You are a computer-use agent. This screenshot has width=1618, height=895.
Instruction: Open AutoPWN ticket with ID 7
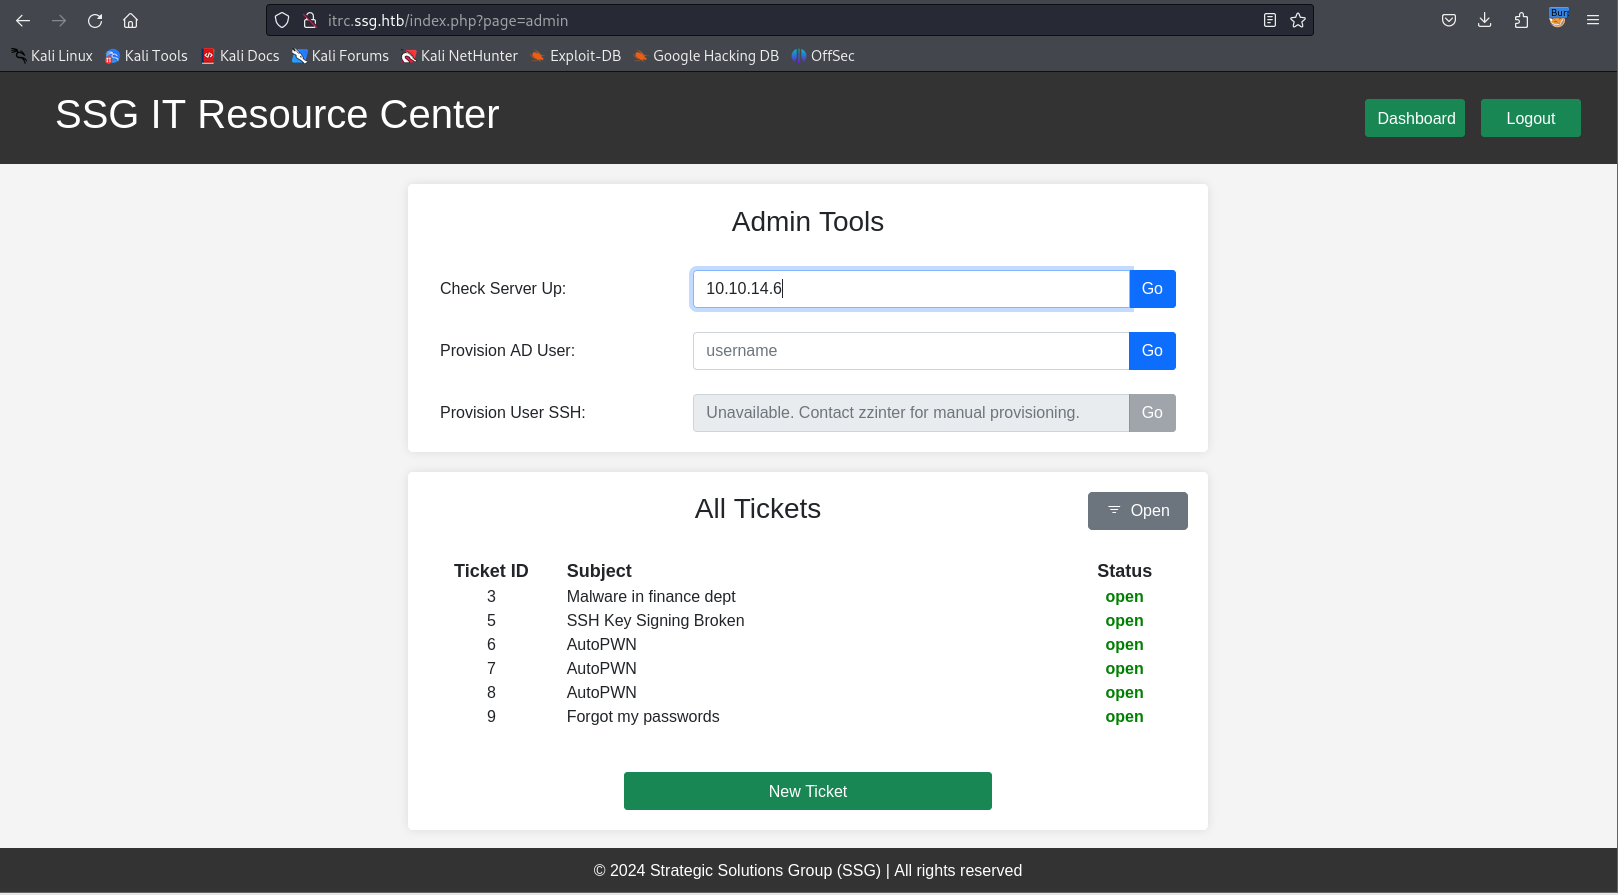(601, 669)
